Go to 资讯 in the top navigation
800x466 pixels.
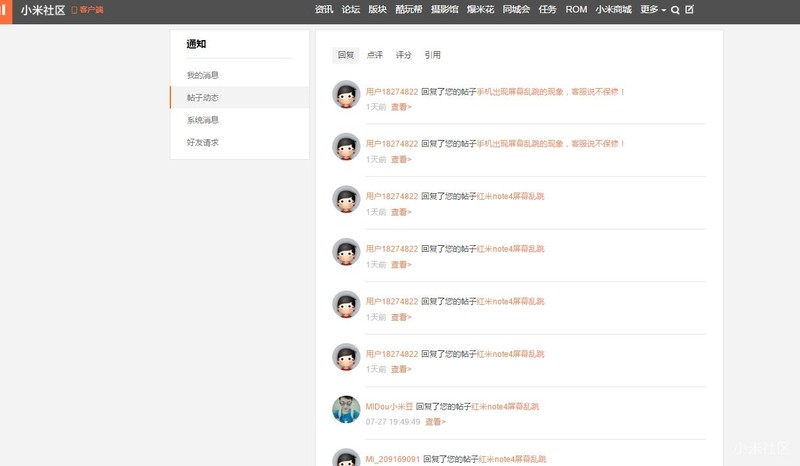(323, 9)
